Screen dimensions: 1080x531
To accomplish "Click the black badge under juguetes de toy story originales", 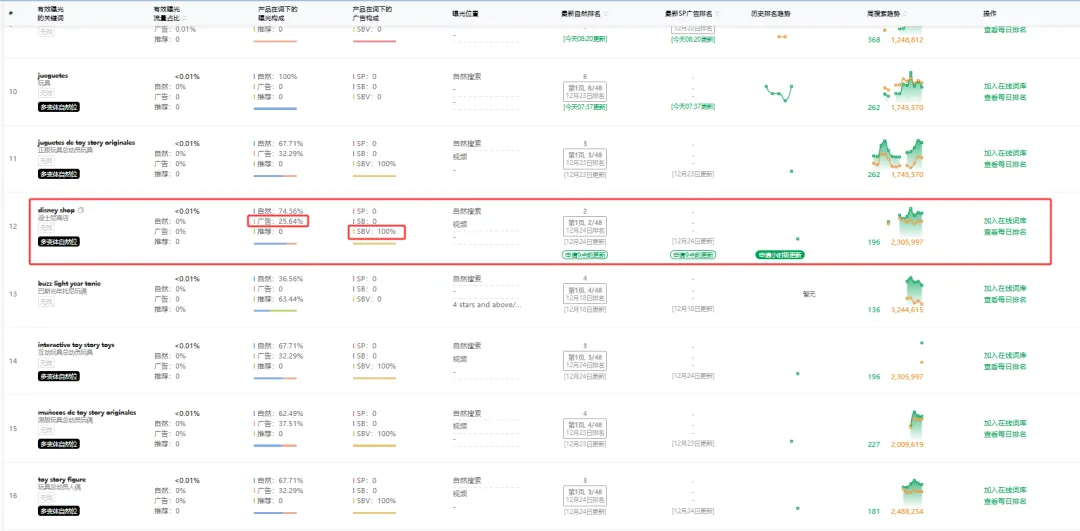I will point(59,174).
